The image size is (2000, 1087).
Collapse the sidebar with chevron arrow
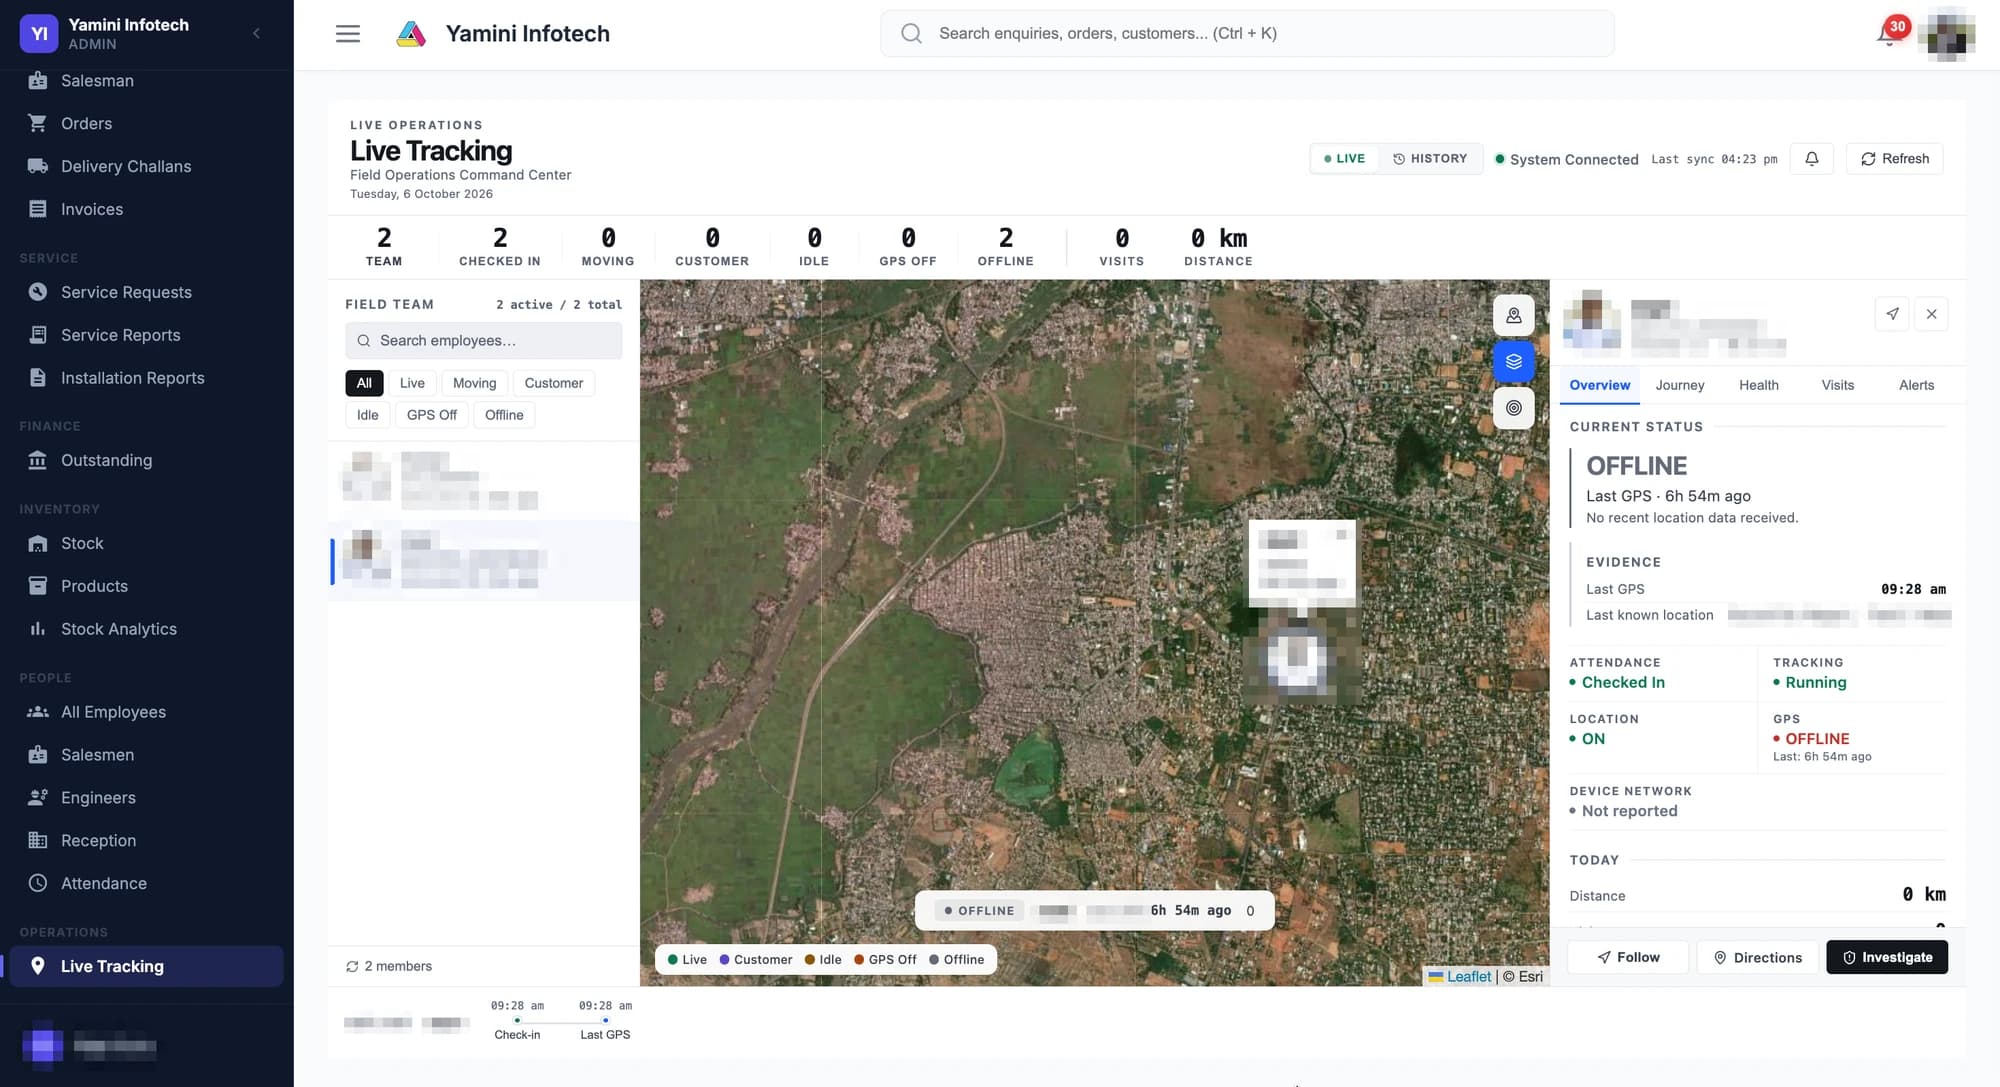(x=257, y=33)
